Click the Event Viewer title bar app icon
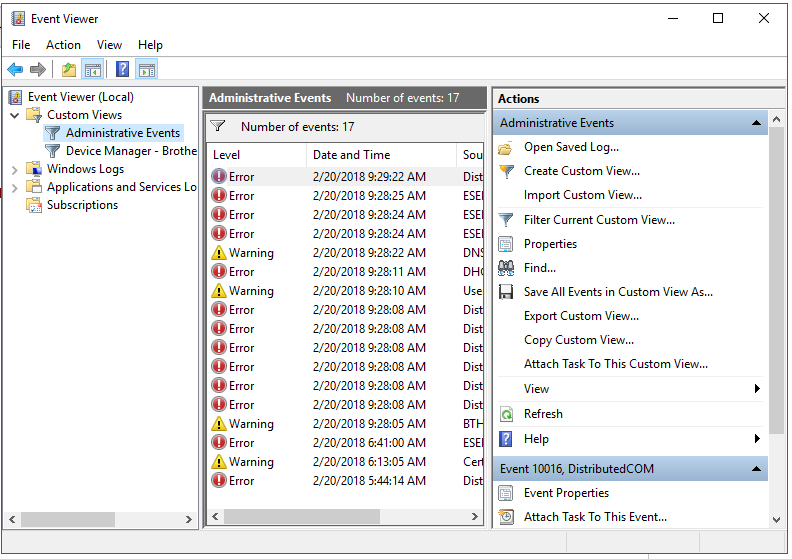Image resolution: width=792 pixels, height=559 pixels. pyautogui.click(x=18, y=19)
